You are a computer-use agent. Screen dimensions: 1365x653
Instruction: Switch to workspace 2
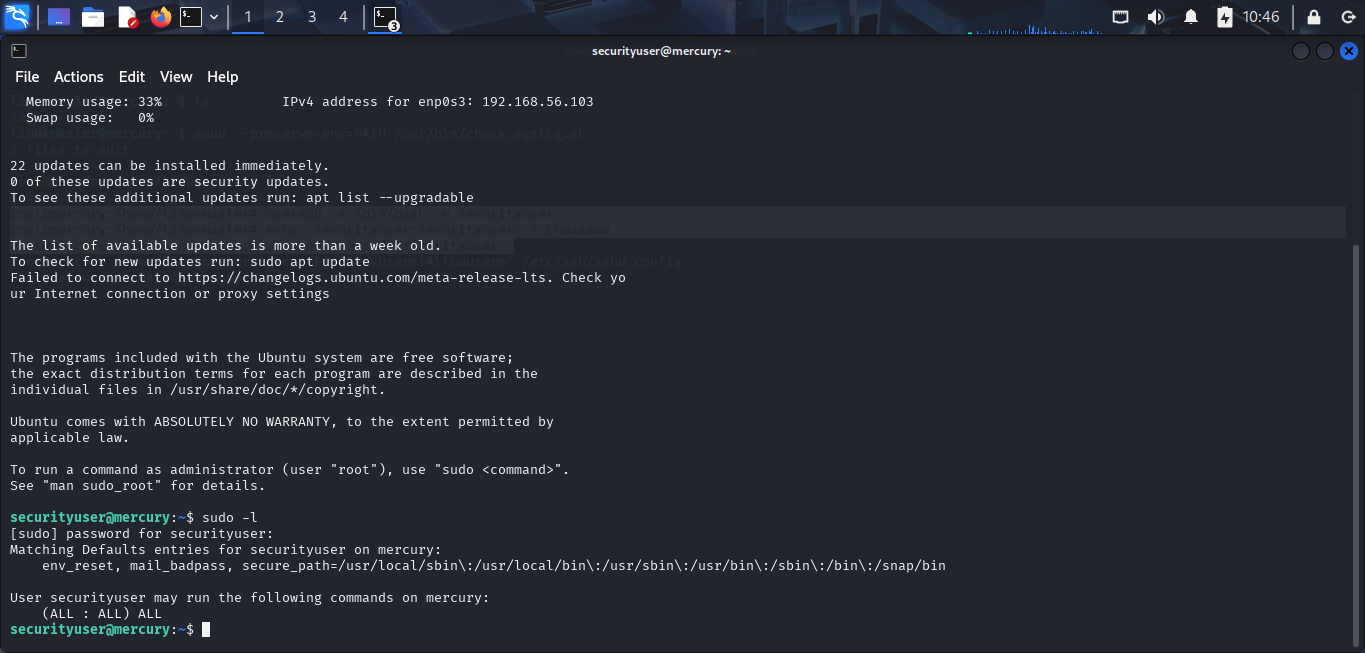[x=280, y=17]
